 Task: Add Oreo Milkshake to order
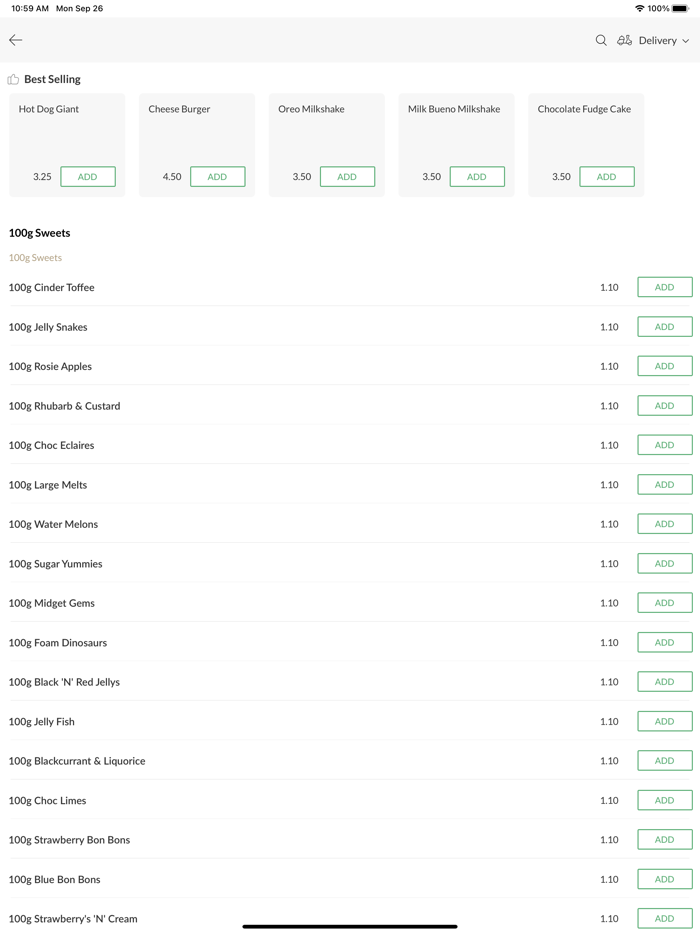[347, 177]
